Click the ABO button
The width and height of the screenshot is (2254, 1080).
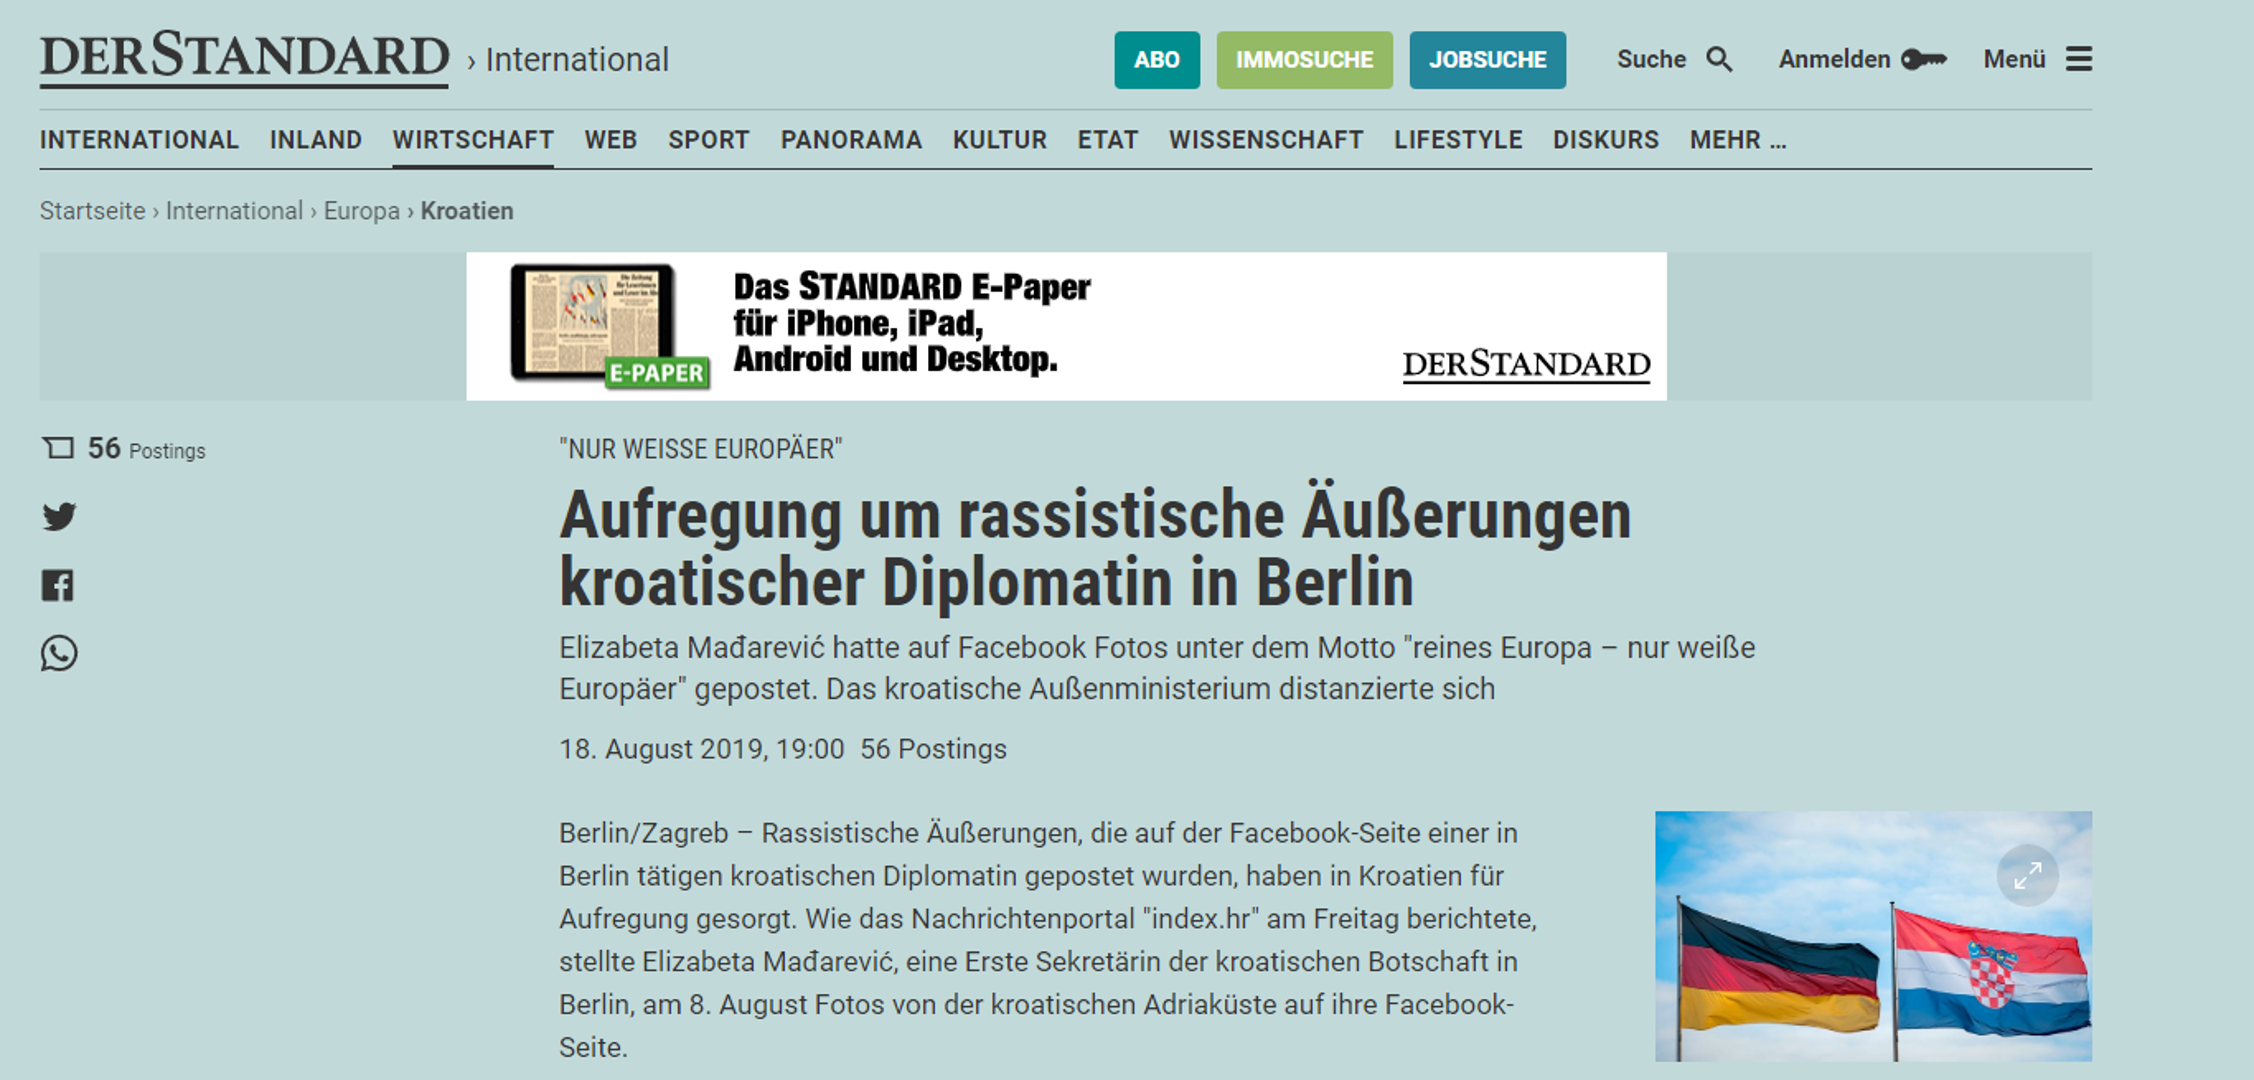tap(1156, 60)
